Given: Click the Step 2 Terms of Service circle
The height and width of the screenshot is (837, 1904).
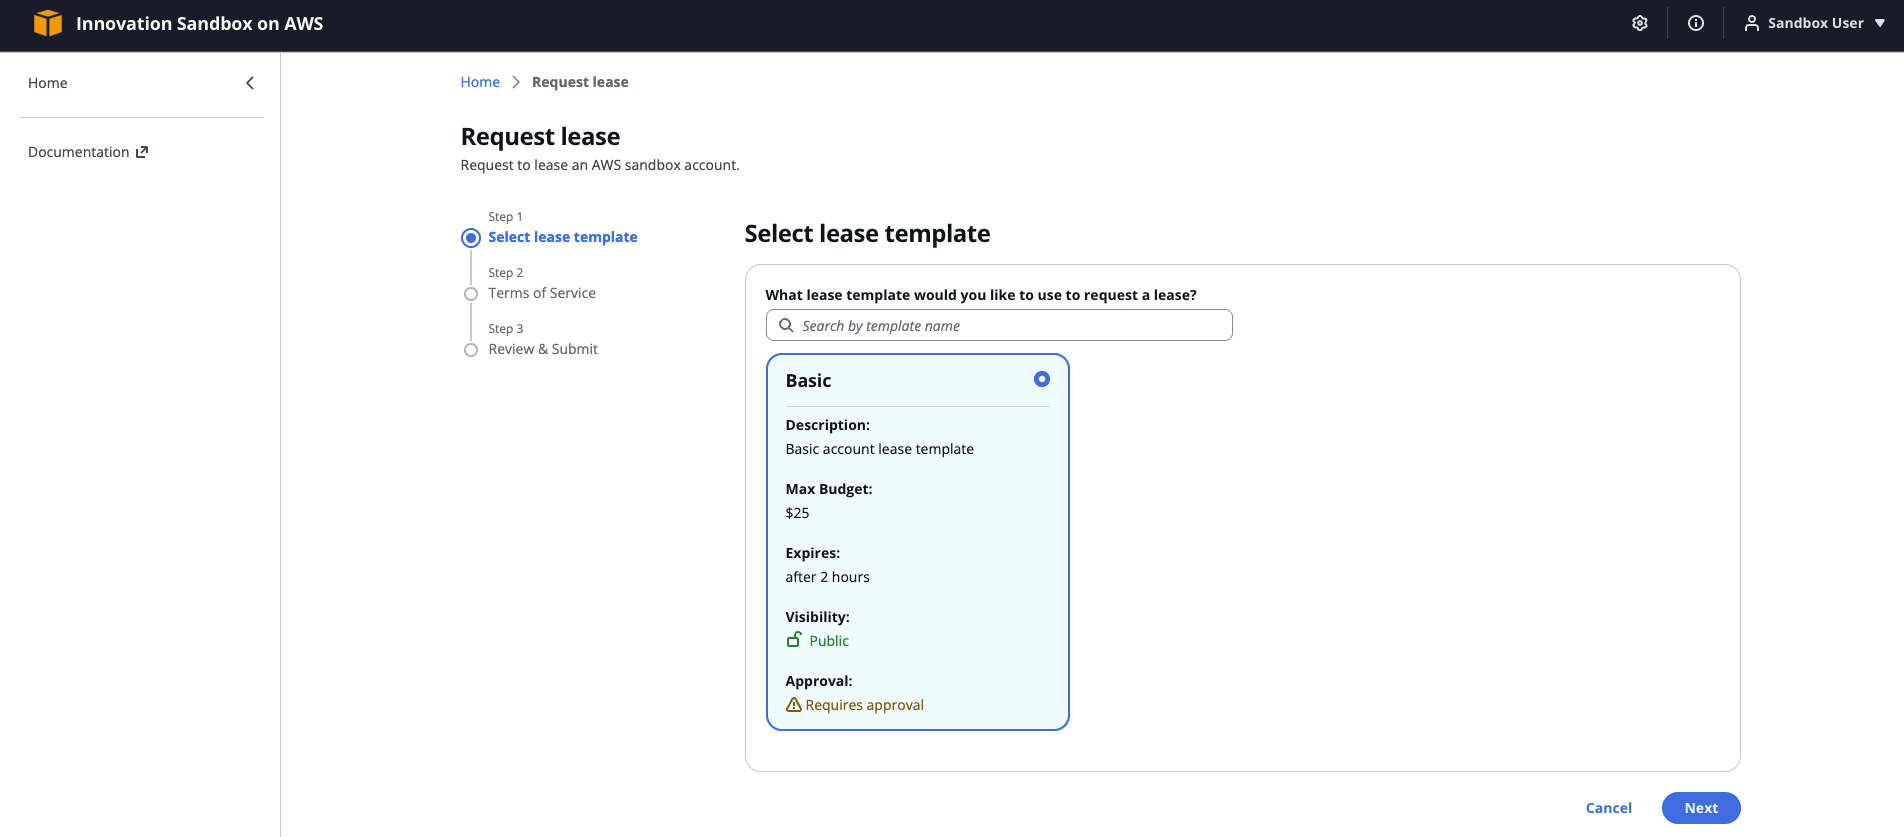Looking at the screenshot, I should pyautogui.click(x=471, y=294).
